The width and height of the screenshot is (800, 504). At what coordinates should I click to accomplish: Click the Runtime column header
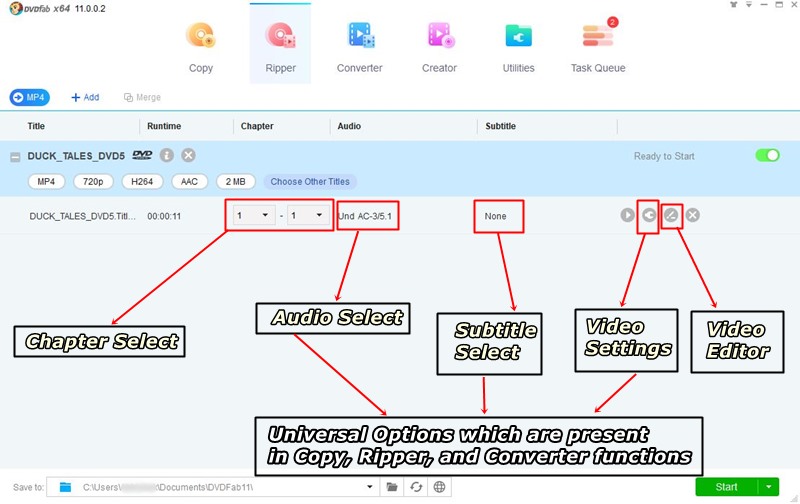pos(164,126)
